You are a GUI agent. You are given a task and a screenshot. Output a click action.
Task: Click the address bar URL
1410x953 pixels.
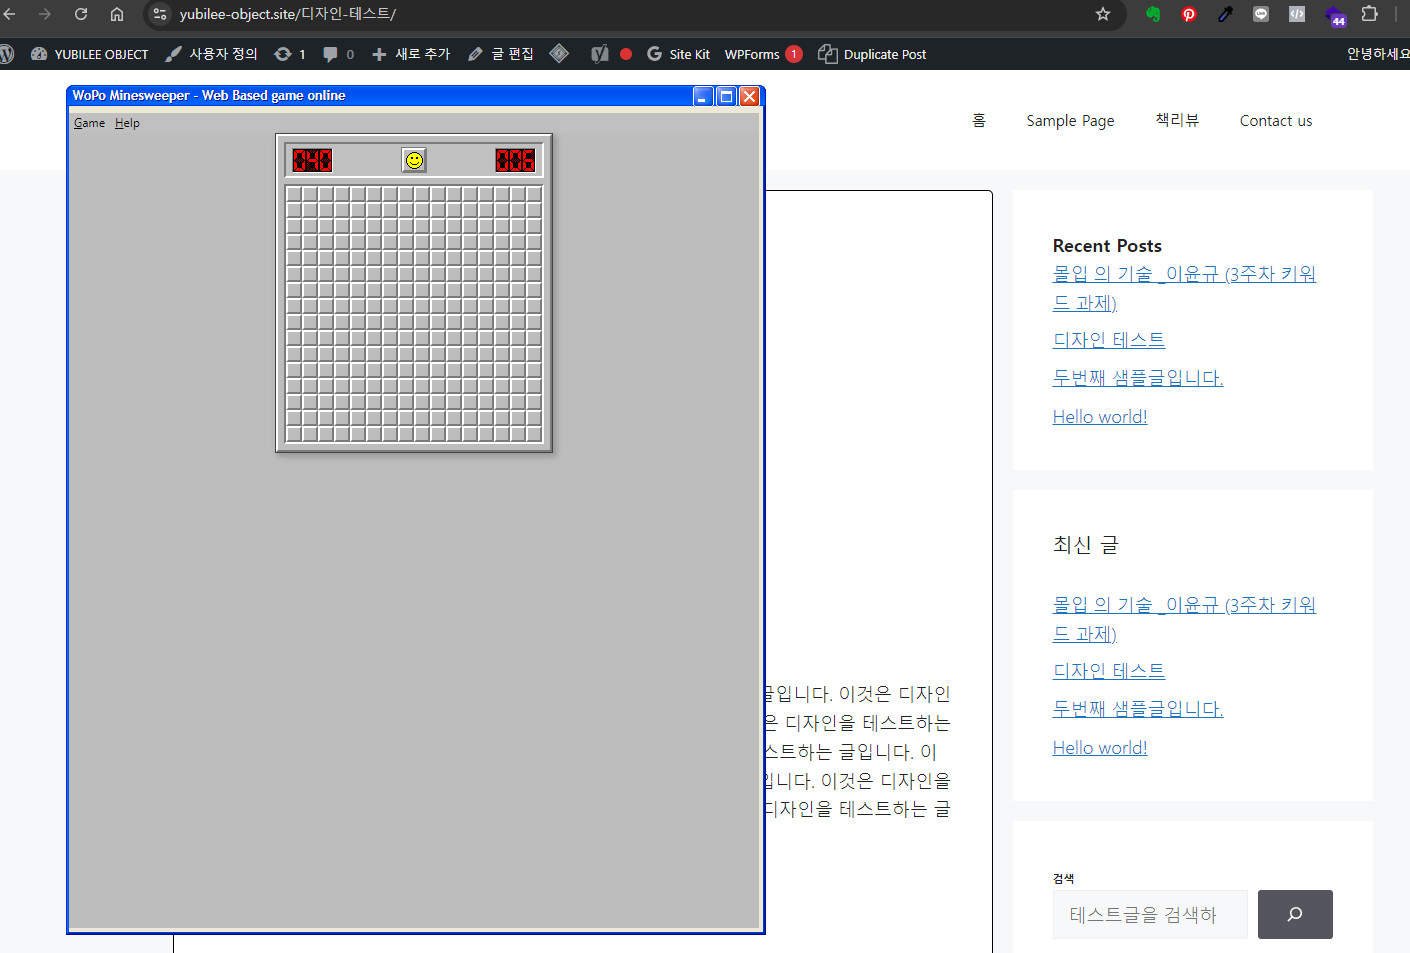point(288,14)
